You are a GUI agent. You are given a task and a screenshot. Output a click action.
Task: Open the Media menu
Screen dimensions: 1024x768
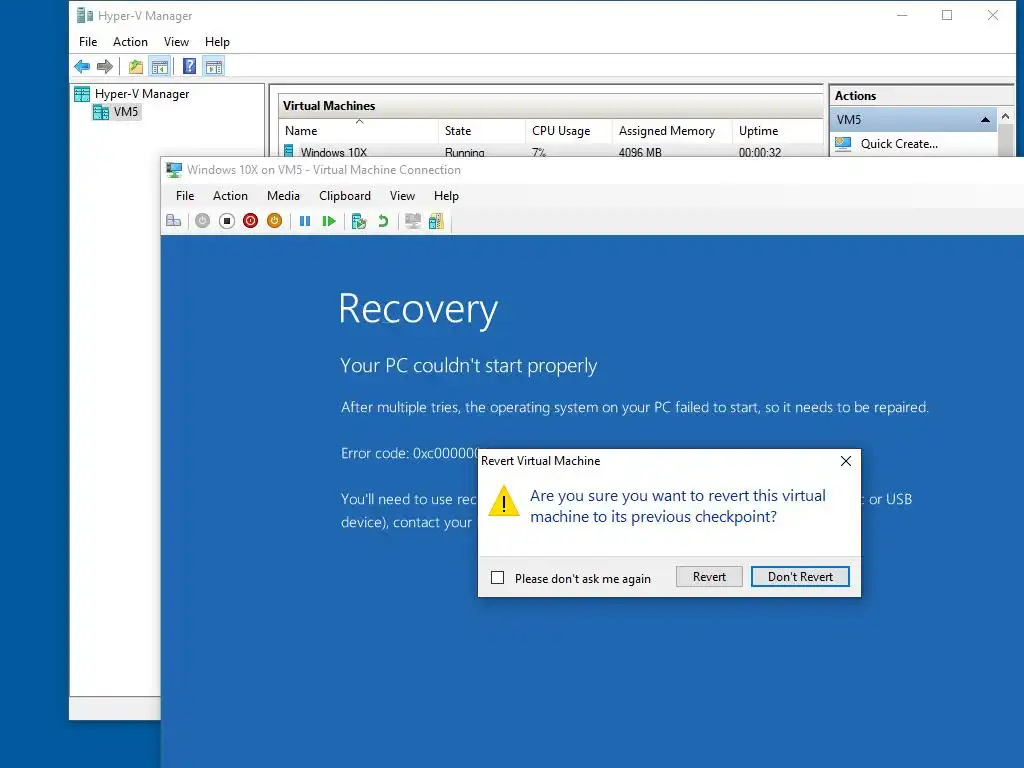pyautogui.click(x=283, y=196)
